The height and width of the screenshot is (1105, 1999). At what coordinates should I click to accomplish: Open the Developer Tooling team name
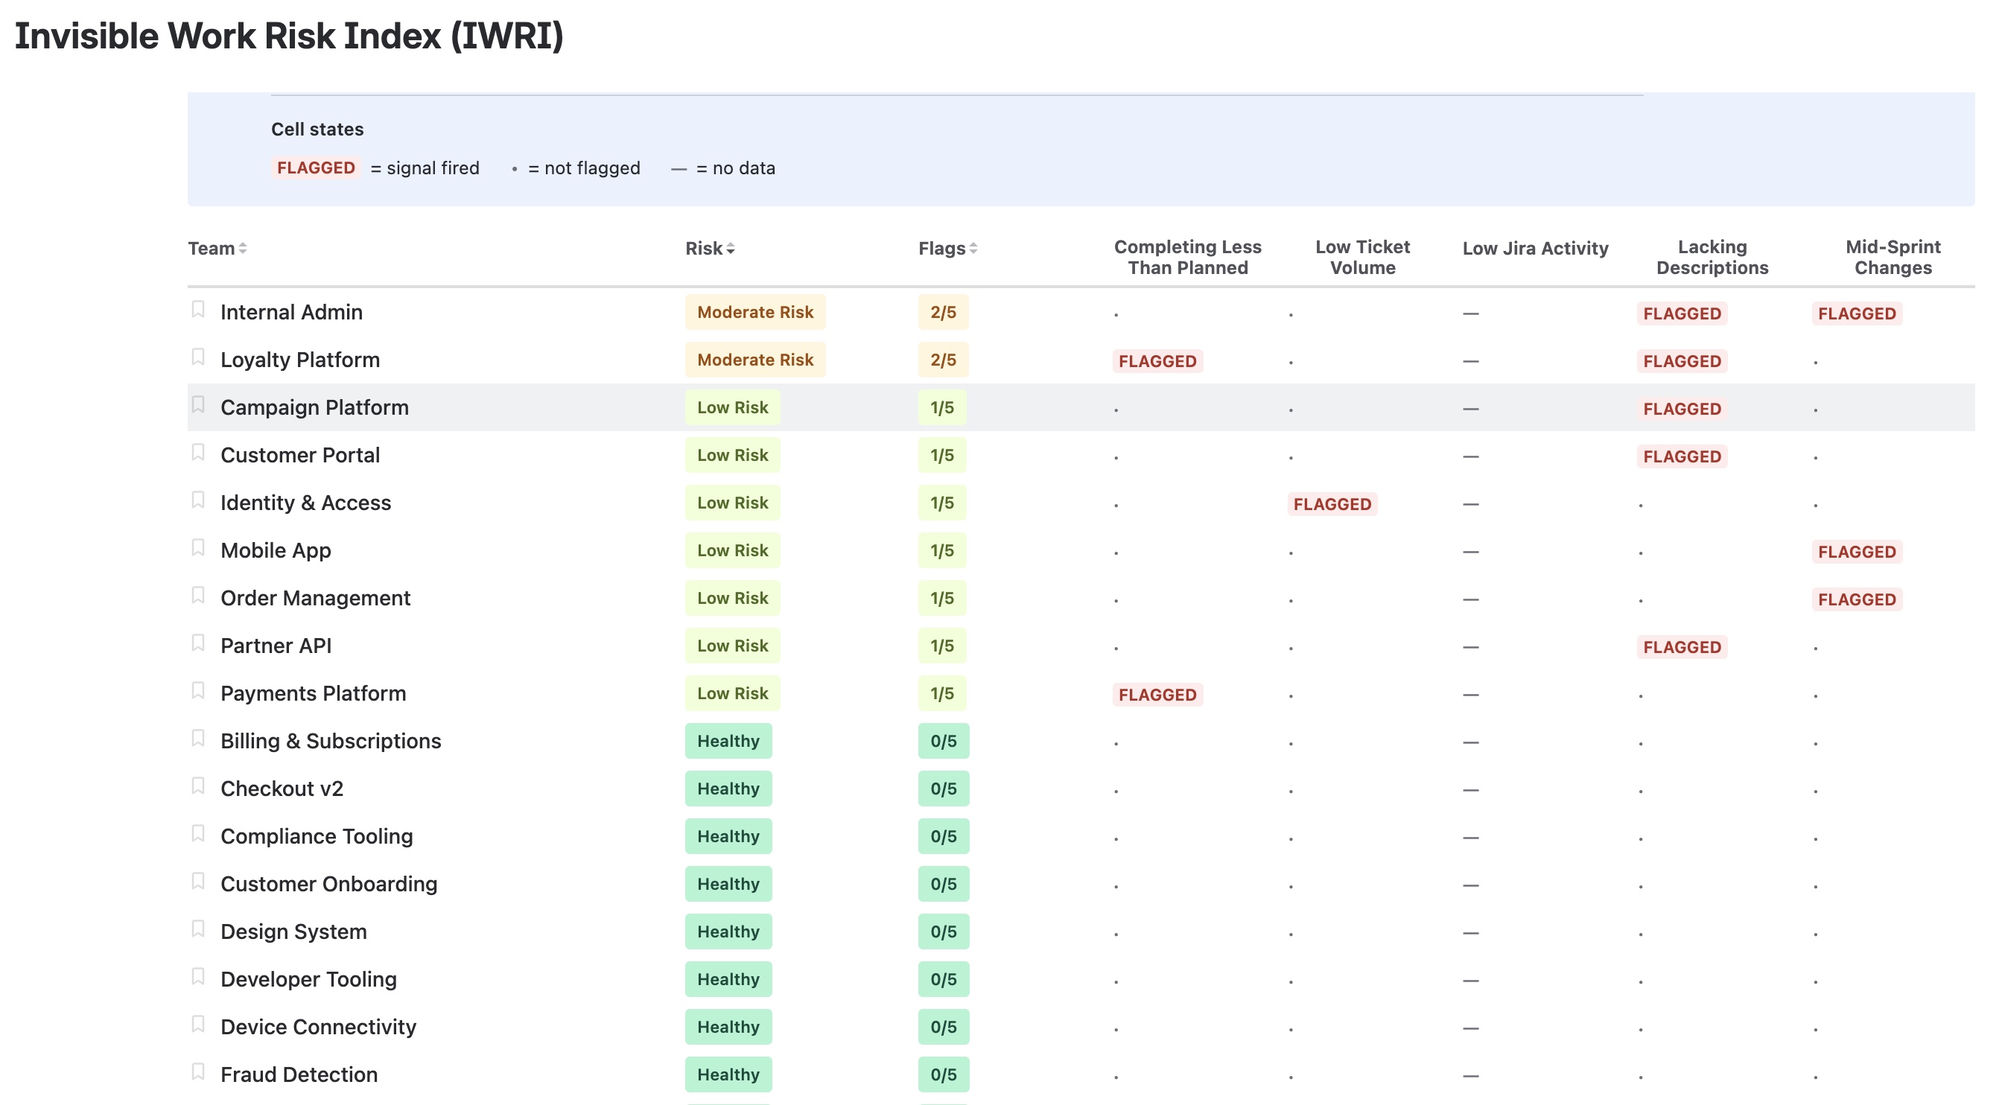[x=308, y=979]
